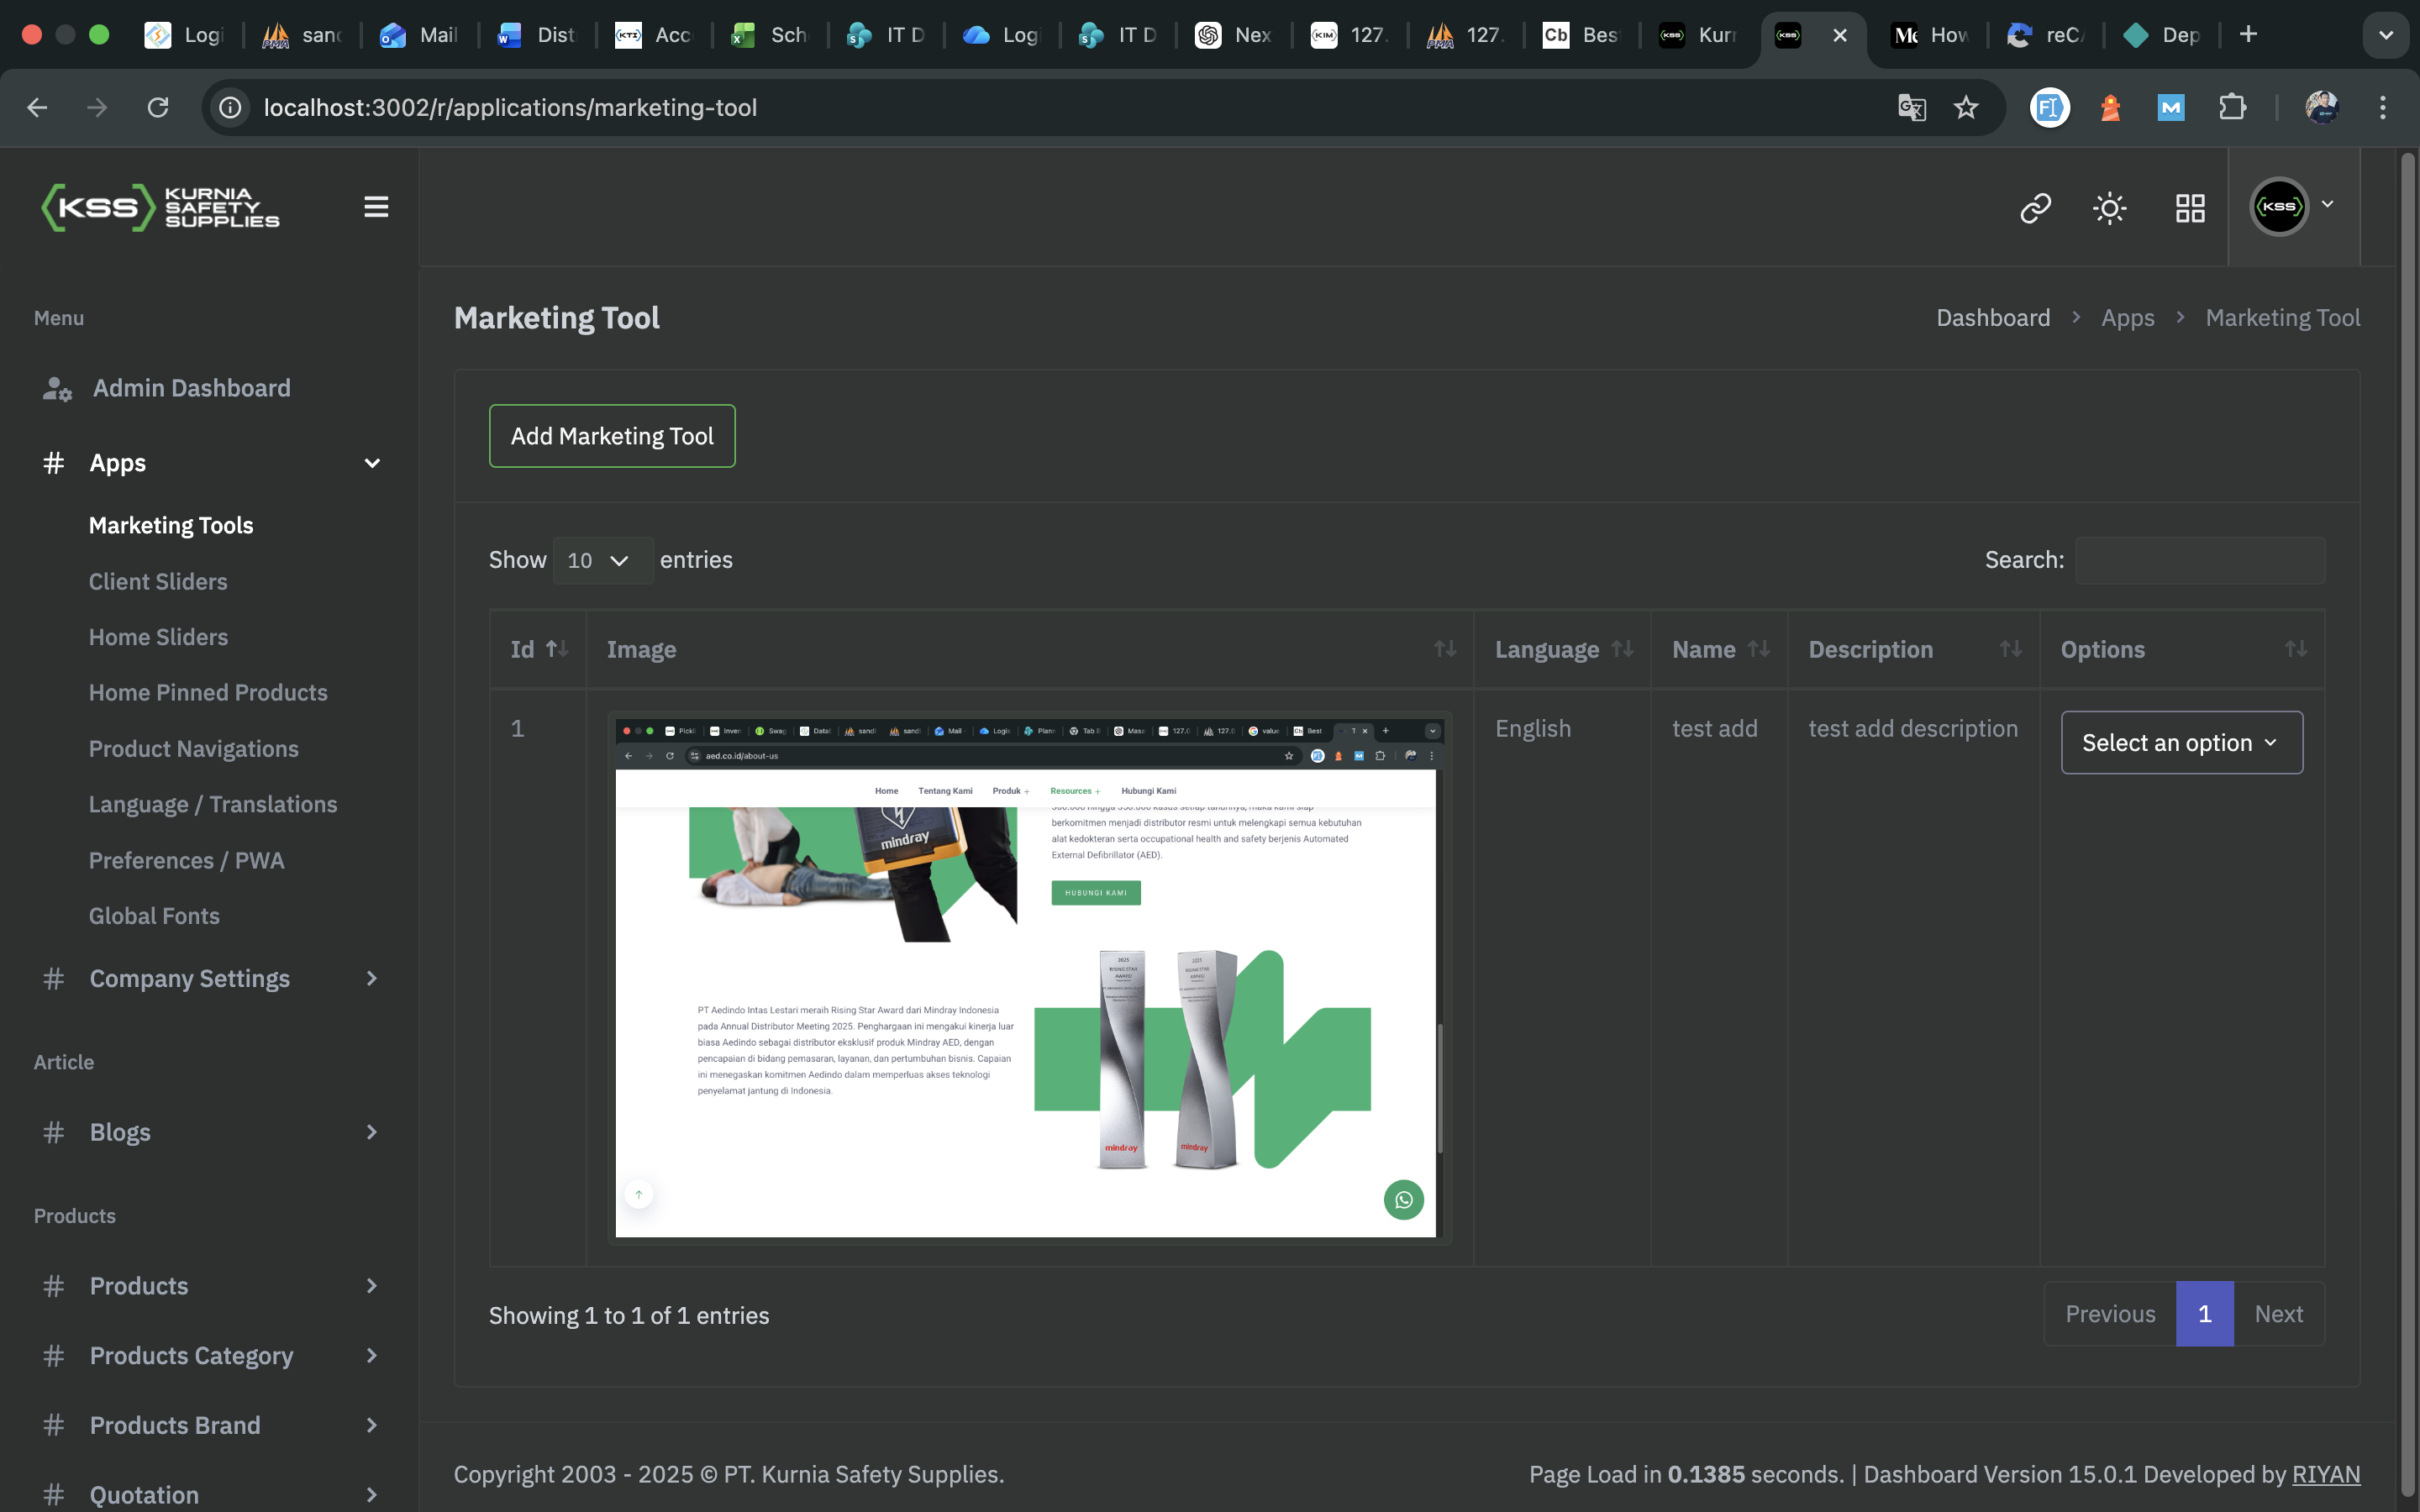Open the Show 10 entries dropdown

(602, 560)
